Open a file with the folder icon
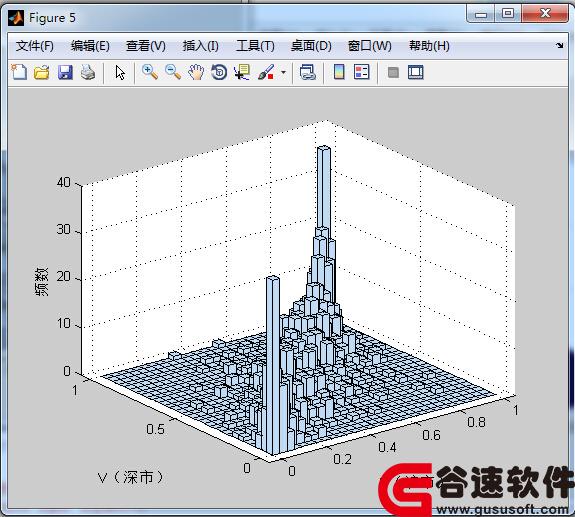Screen dimensions: 575x517 click(42, 72)
